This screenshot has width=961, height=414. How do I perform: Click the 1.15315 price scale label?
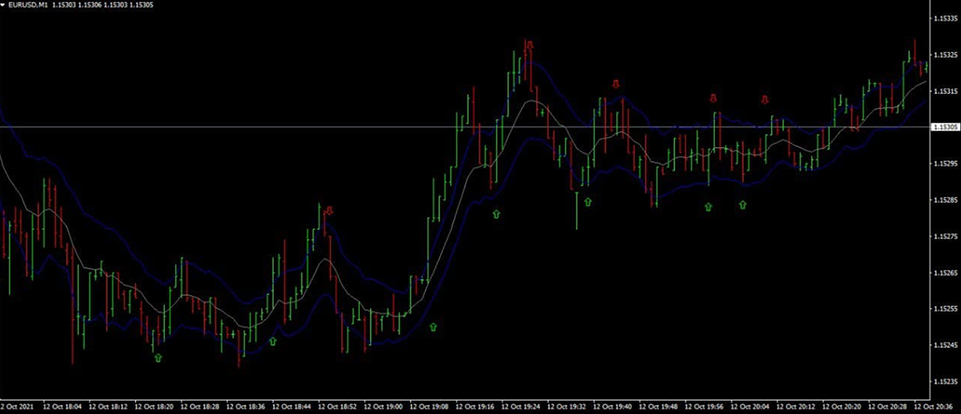click(x=944, y=91)
